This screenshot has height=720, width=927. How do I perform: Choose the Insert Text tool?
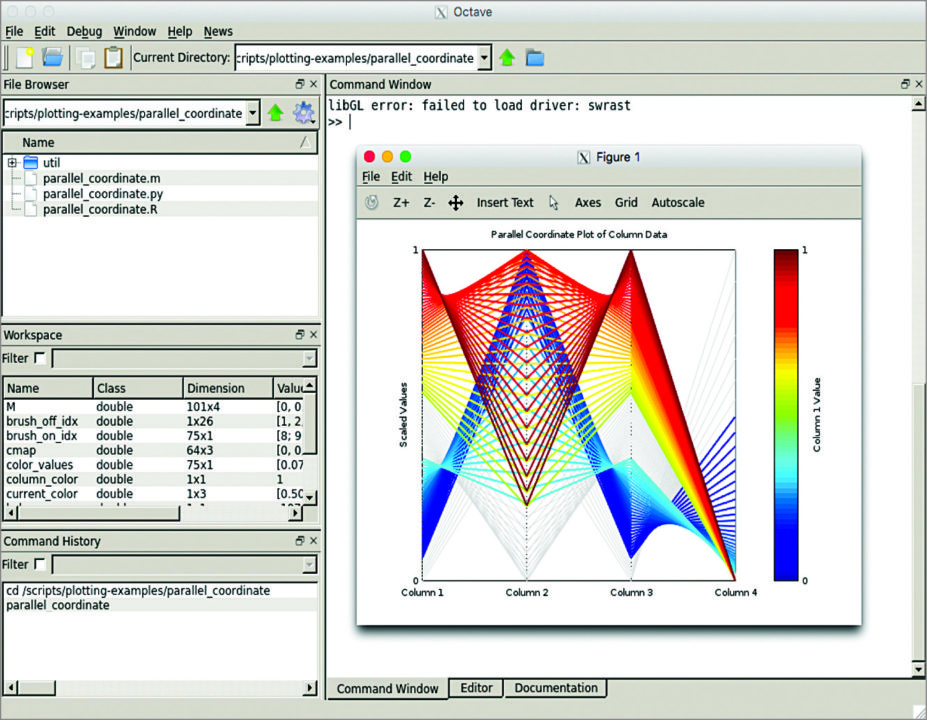[x=505, y=202]
